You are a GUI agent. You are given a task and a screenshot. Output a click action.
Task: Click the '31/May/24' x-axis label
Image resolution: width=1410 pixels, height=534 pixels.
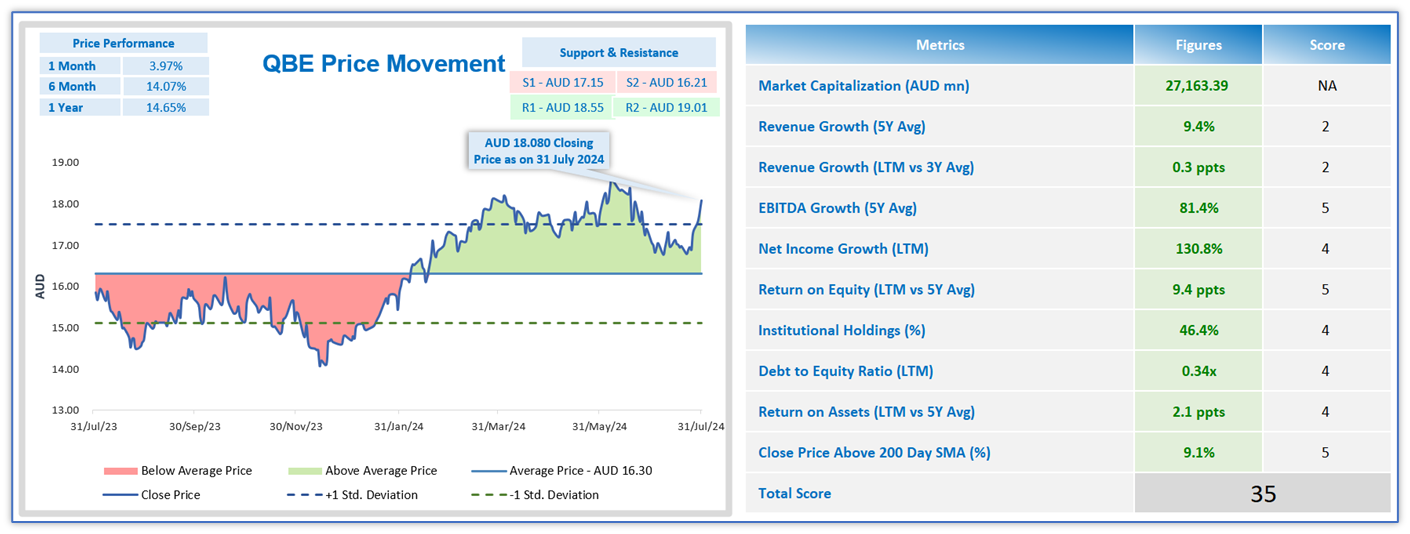point(600,426)
